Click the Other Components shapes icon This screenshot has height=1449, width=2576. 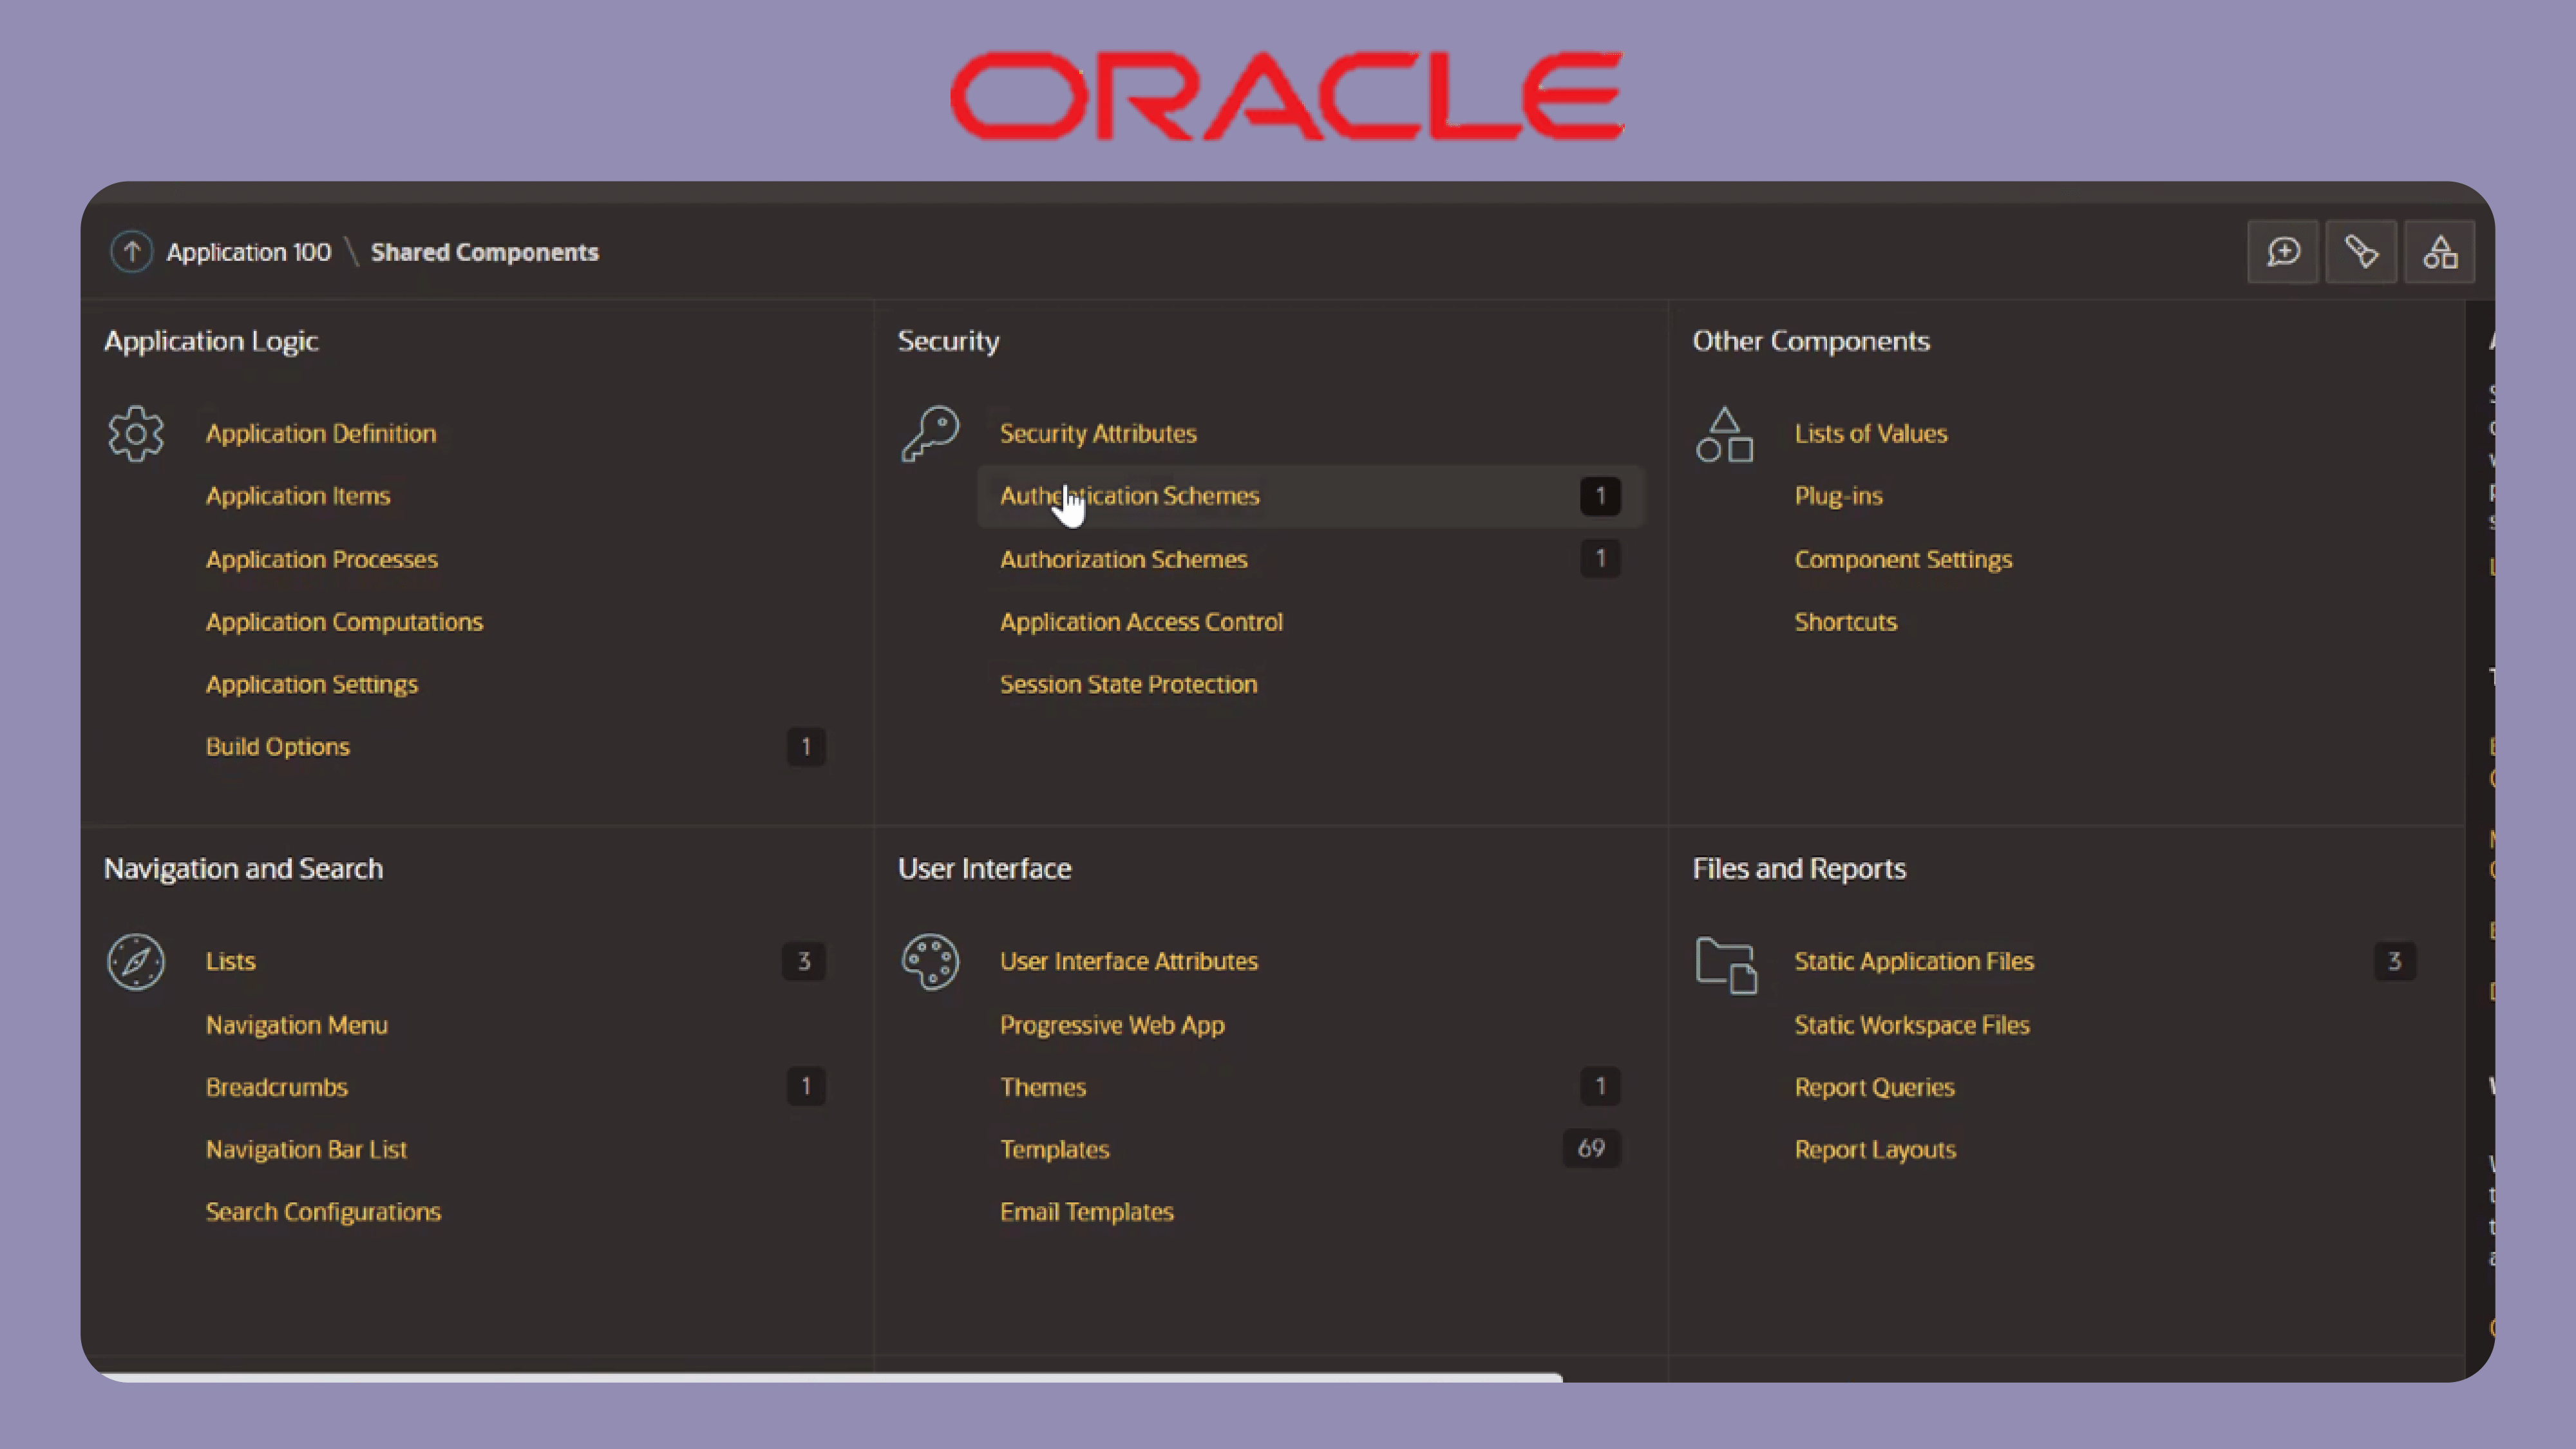1724,435
